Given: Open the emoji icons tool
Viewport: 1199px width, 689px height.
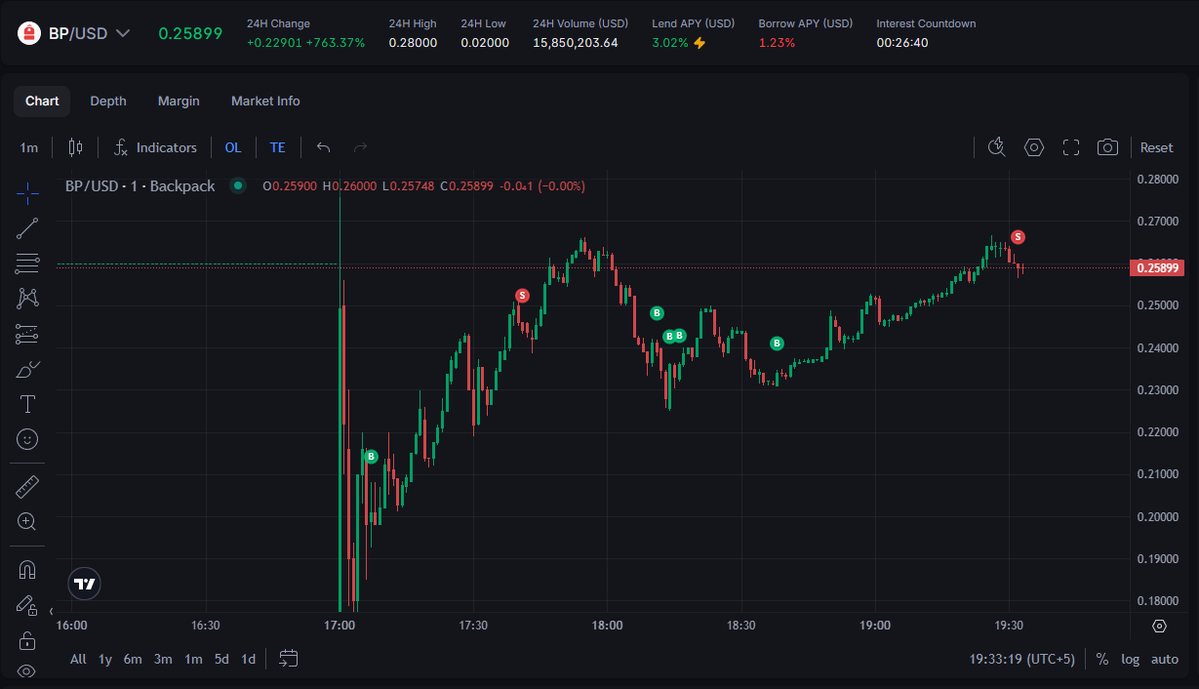Looking at the screenshot, I should [28, 440].
